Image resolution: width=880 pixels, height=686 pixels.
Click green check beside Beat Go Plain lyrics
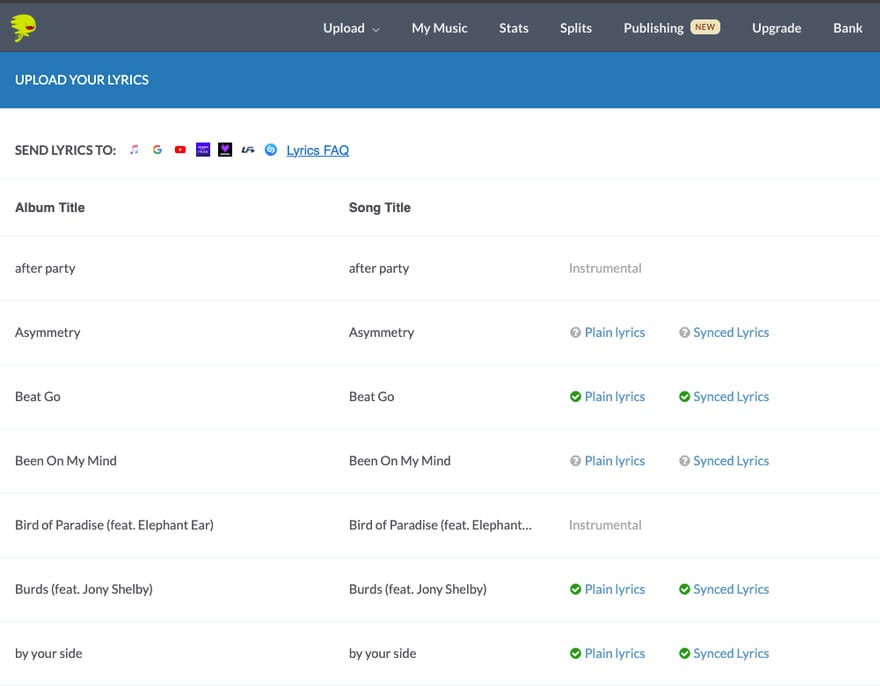(575, 396)
